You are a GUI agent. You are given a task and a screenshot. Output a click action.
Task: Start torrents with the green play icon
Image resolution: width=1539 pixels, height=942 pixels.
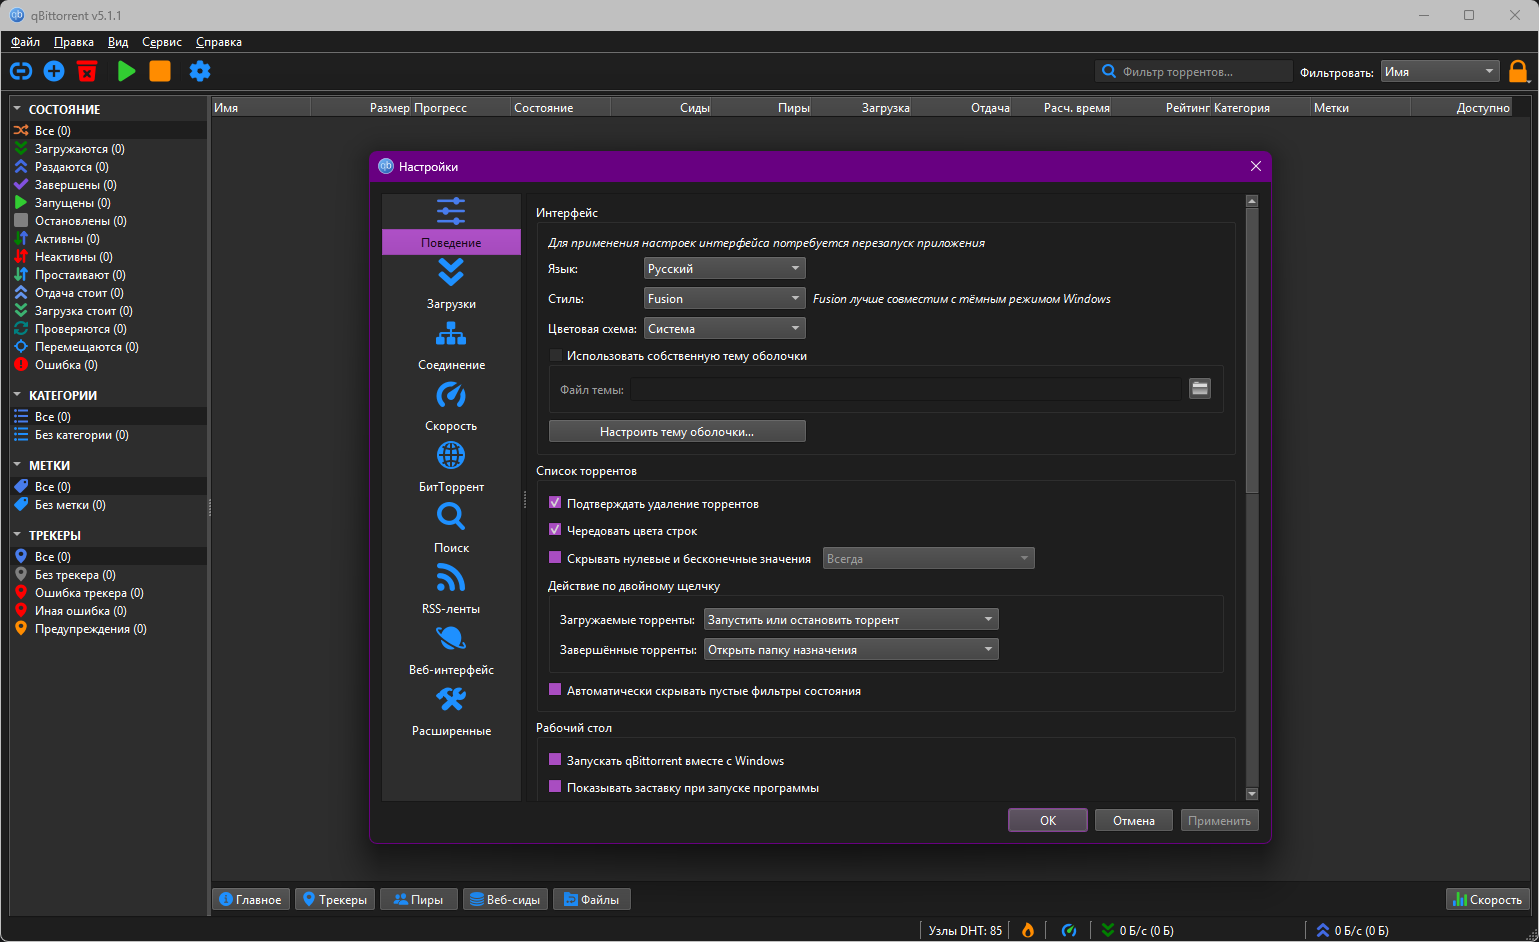[126, 71]
